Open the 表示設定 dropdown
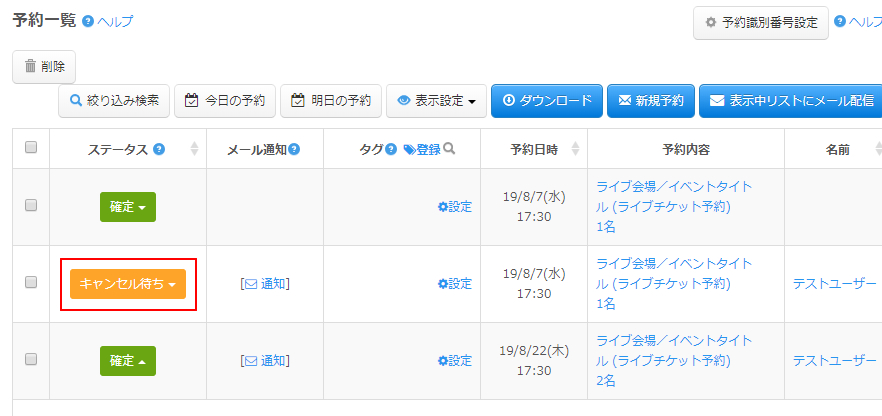Screen dimensions: 882x416 (x=435, y=101)
